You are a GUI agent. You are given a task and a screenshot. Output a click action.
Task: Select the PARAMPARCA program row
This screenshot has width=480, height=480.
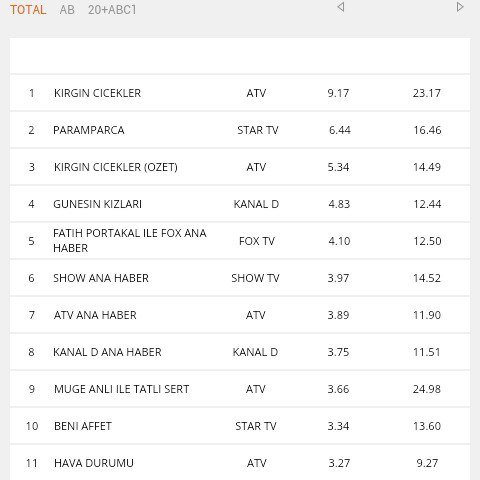tap(240, 130)
